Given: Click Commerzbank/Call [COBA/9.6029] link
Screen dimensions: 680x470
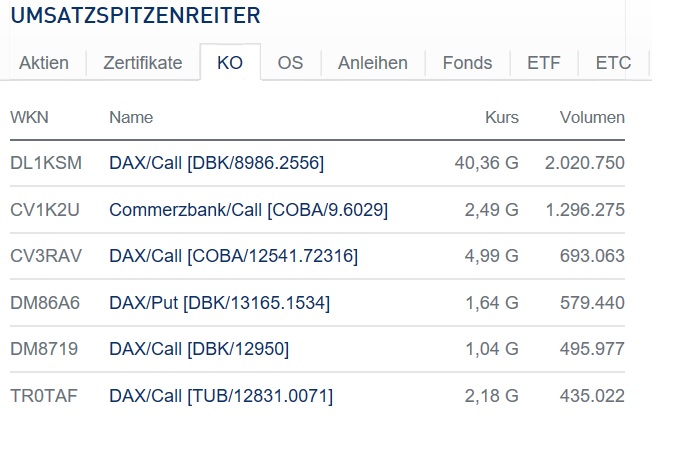Looking at the screenshot, I should [248, 209].
